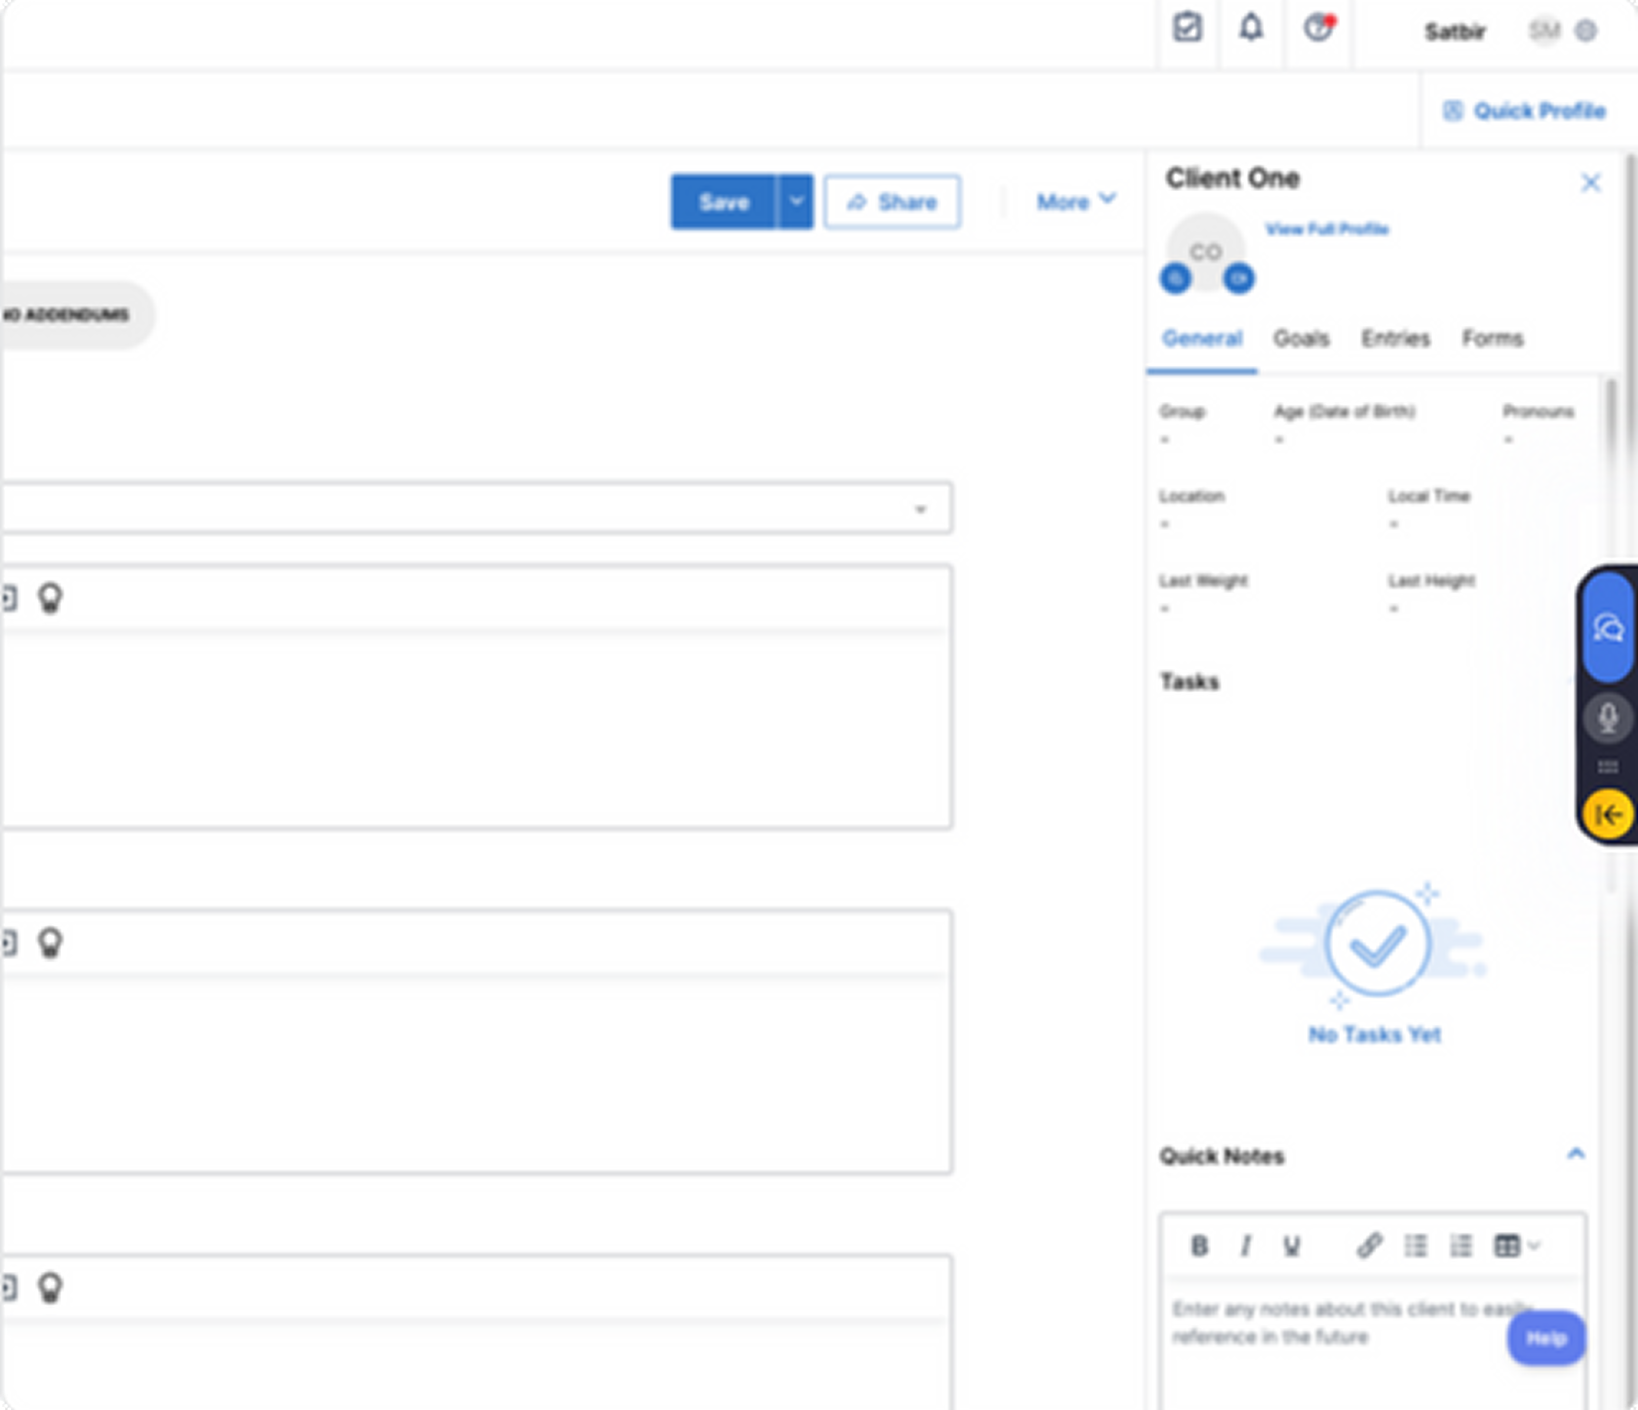Click inside the second section text area
The width and height of the screenshot is (1638, 1410).
(x=476, y=1075)
